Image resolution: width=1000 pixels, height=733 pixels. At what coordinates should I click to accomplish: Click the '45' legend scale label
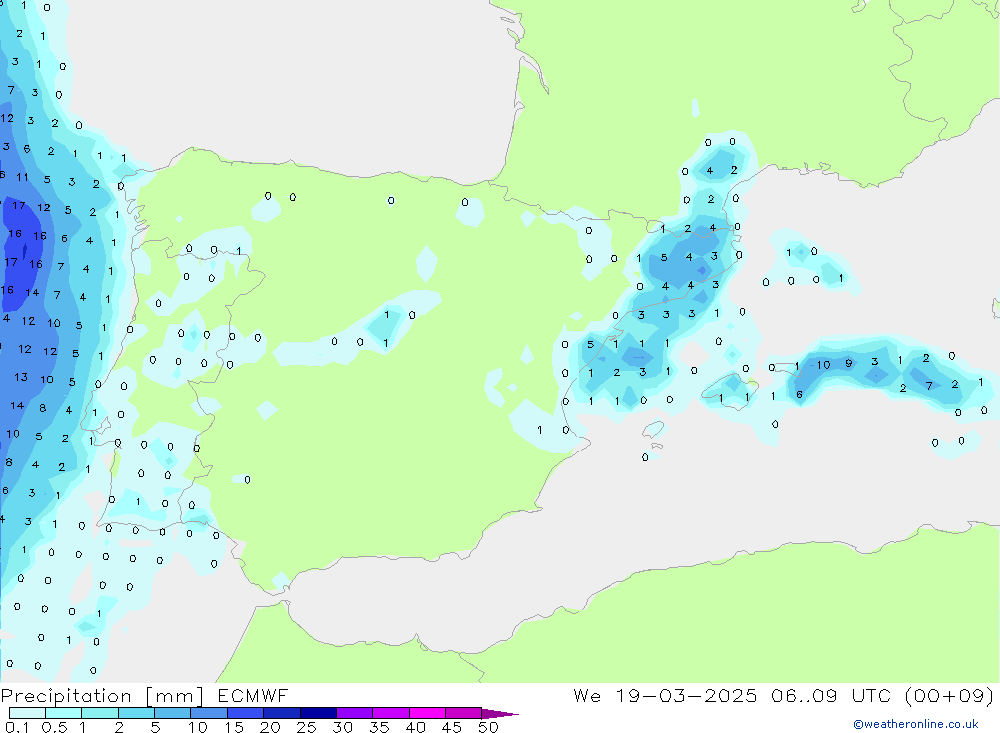[452, 727]
